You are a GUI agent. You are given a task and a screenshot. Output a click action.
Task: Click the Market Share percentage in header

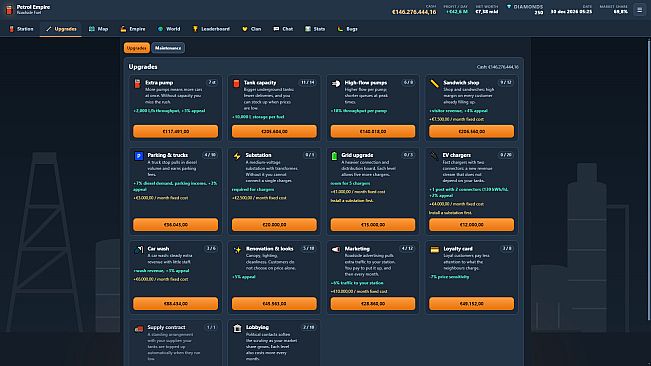[x=621, y=12]
